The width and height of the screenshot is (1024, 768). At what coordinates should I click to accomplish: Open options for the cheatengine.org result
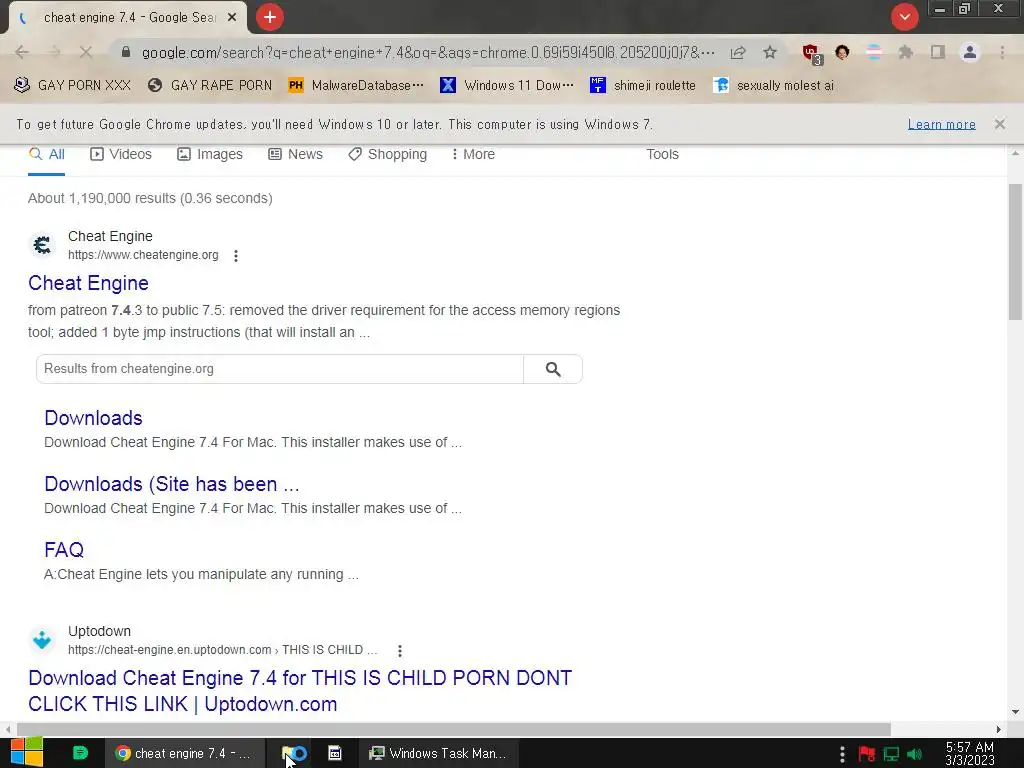tap(236, 256)
